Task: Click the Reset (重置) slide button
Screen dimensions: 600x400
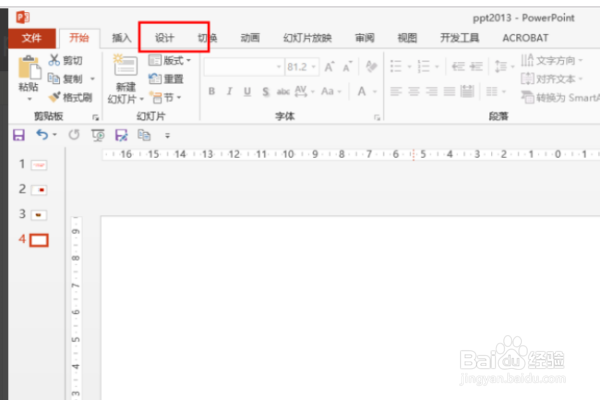Action: point(166,79)
